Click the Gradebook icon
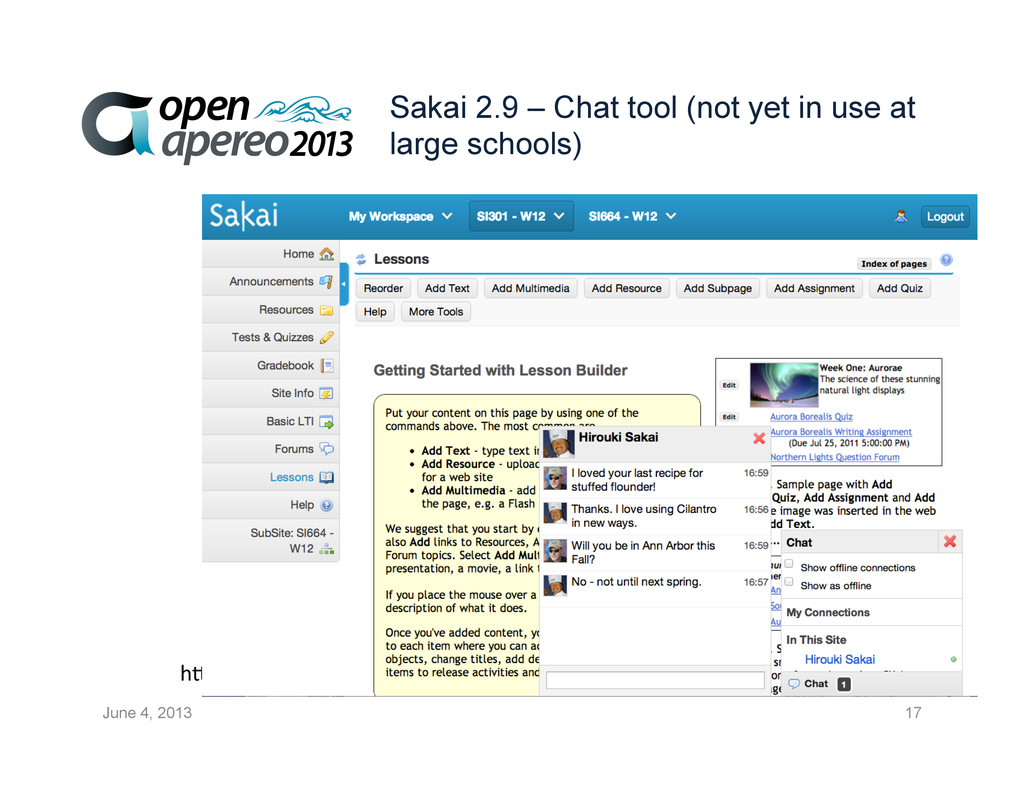The width and height of the screenshot is (1024, 791). (x=327, y=366)
